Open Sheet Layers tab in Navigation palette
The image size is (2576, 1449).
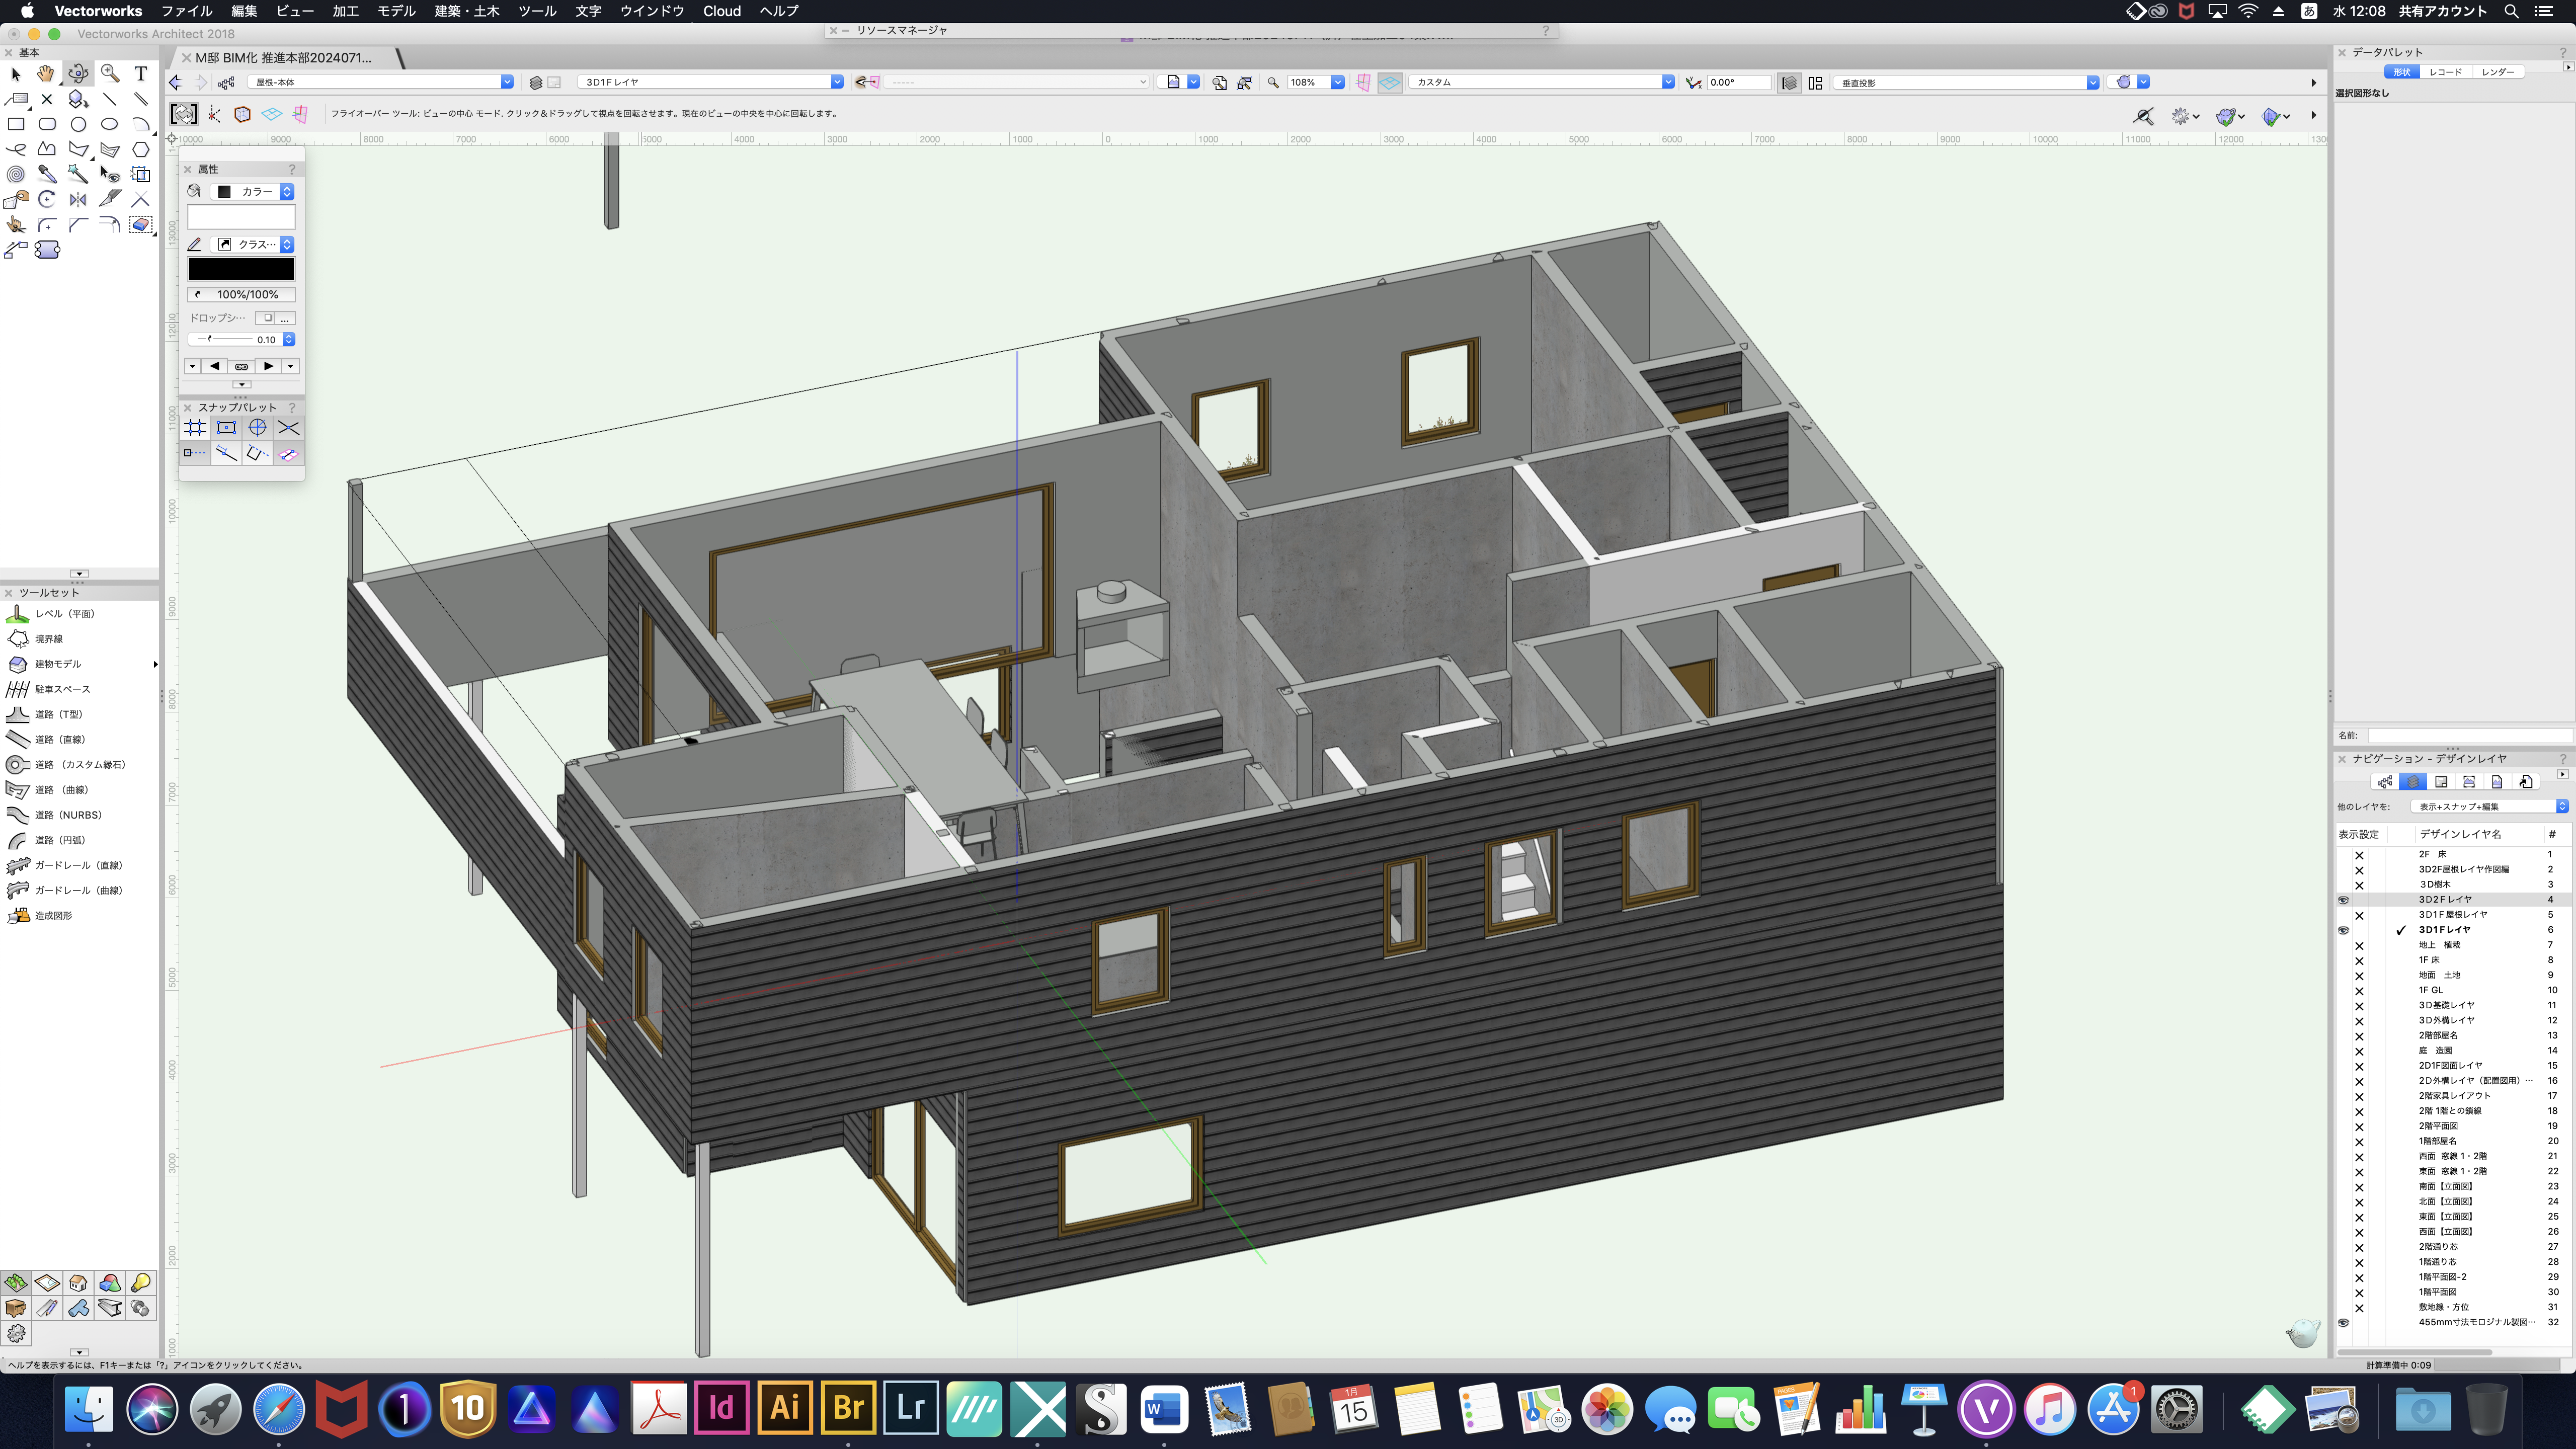coord(2441,782)
